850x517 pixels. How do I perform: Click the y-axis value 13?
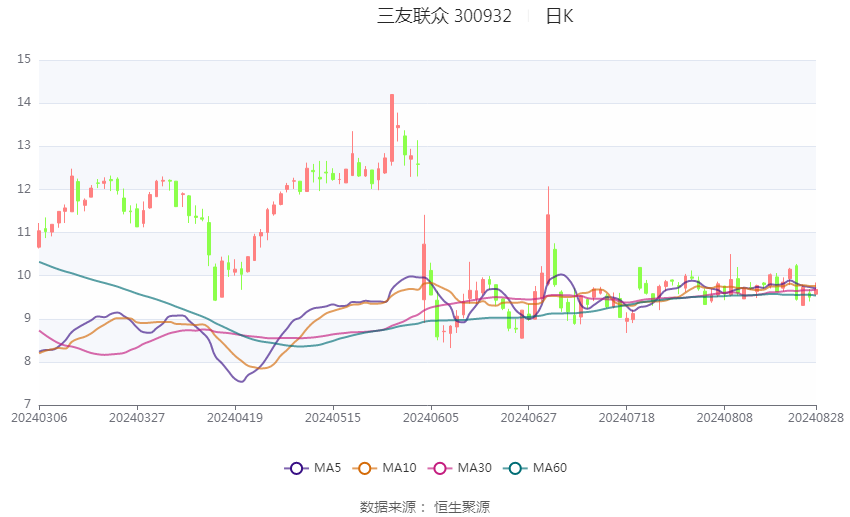click(24, 145)
